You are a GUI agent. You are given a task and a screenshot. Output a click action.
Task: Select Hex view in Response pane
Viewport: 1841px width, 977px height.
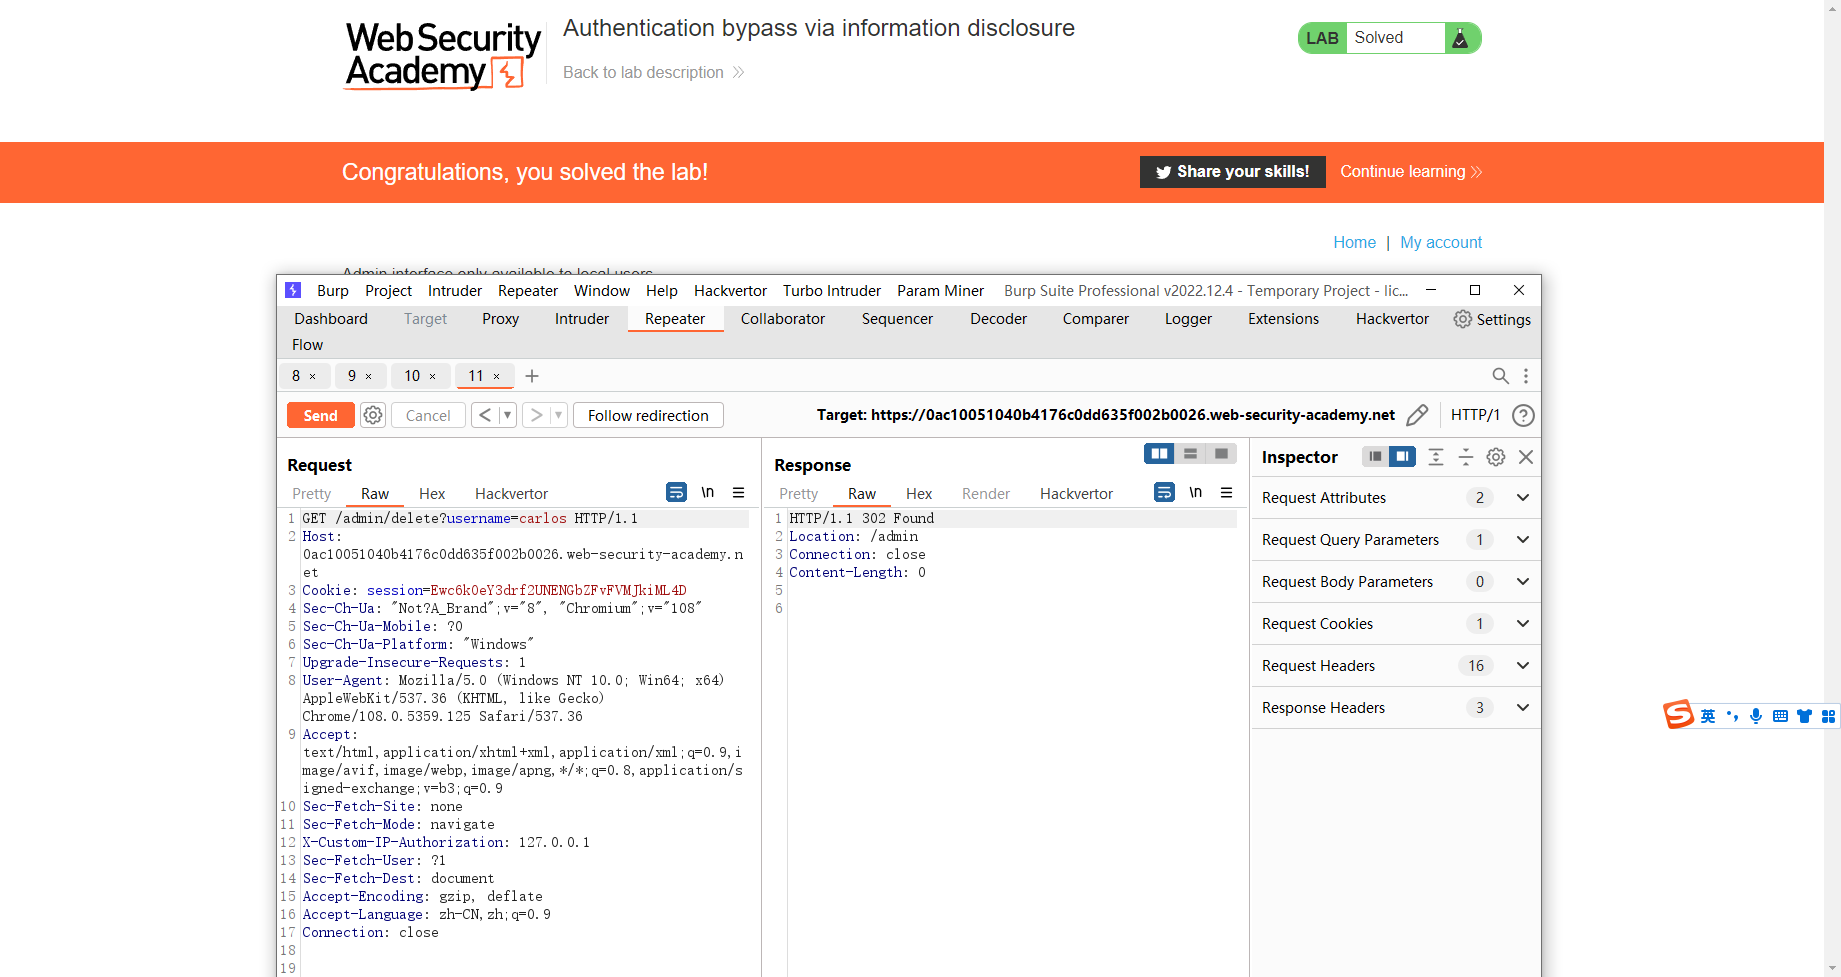tap(919, 494)
